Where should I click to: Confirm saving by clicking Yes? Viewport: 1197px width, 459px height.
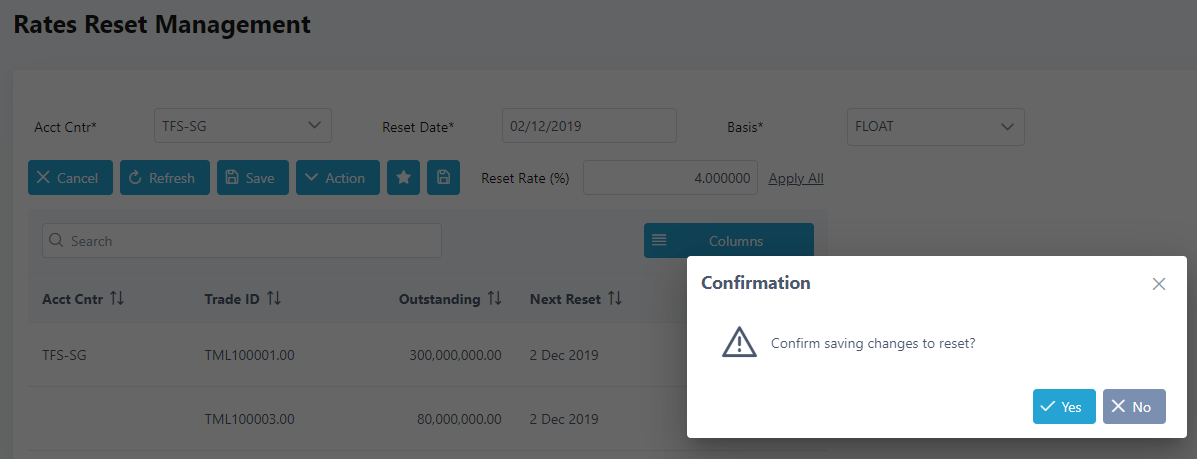[x=1063, y=407]
